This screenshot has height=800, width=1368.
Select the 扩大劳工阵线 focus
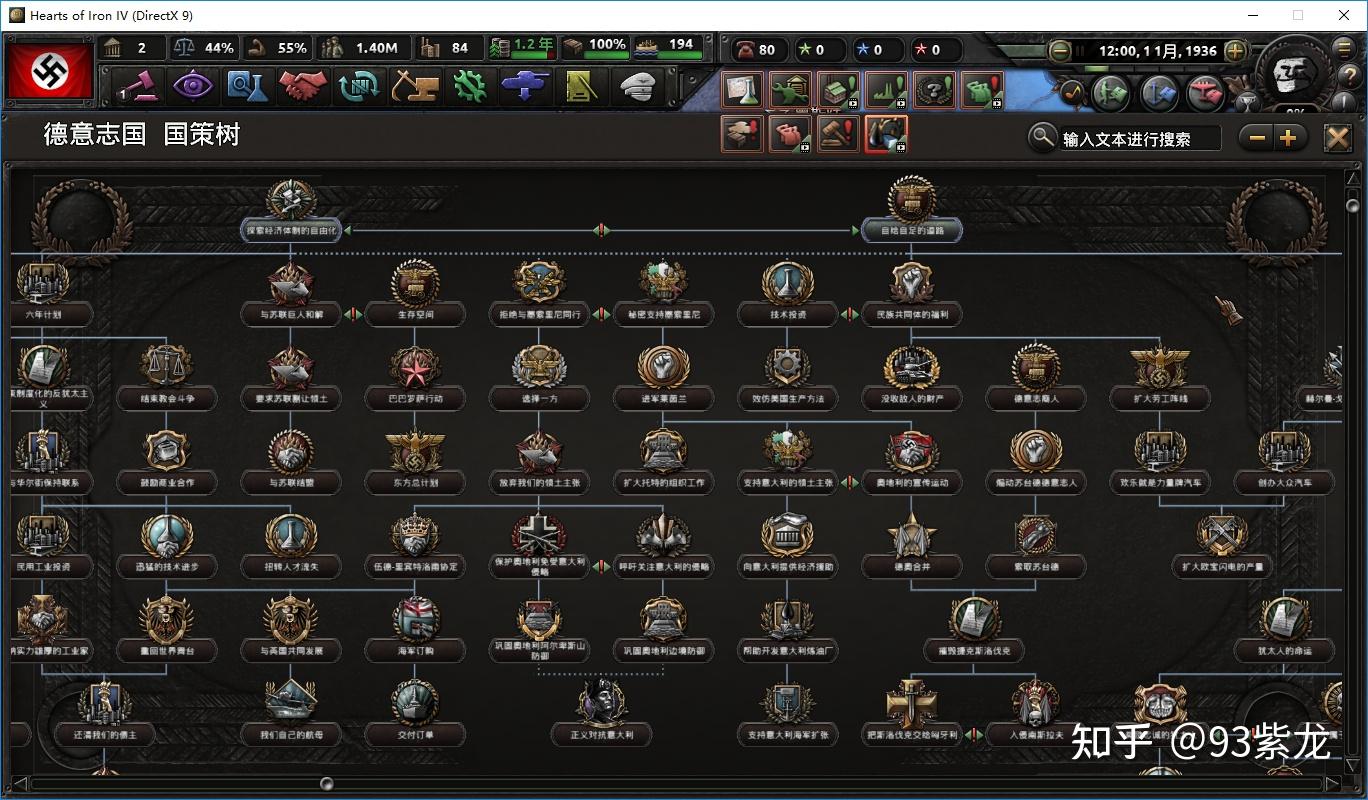pos(1159,380)
